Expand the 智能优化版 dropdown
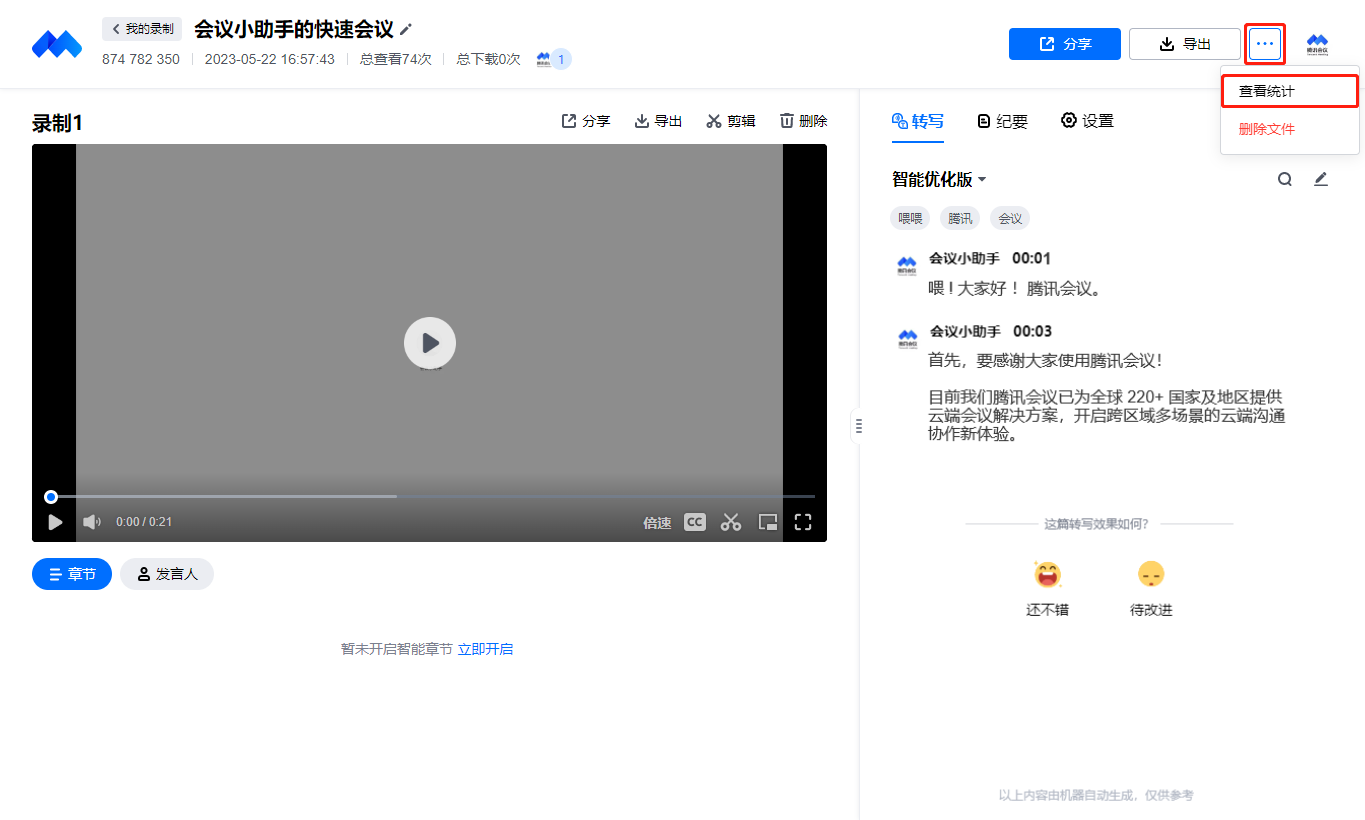This screenshot has width=1365, height=820. pos(940,179)
